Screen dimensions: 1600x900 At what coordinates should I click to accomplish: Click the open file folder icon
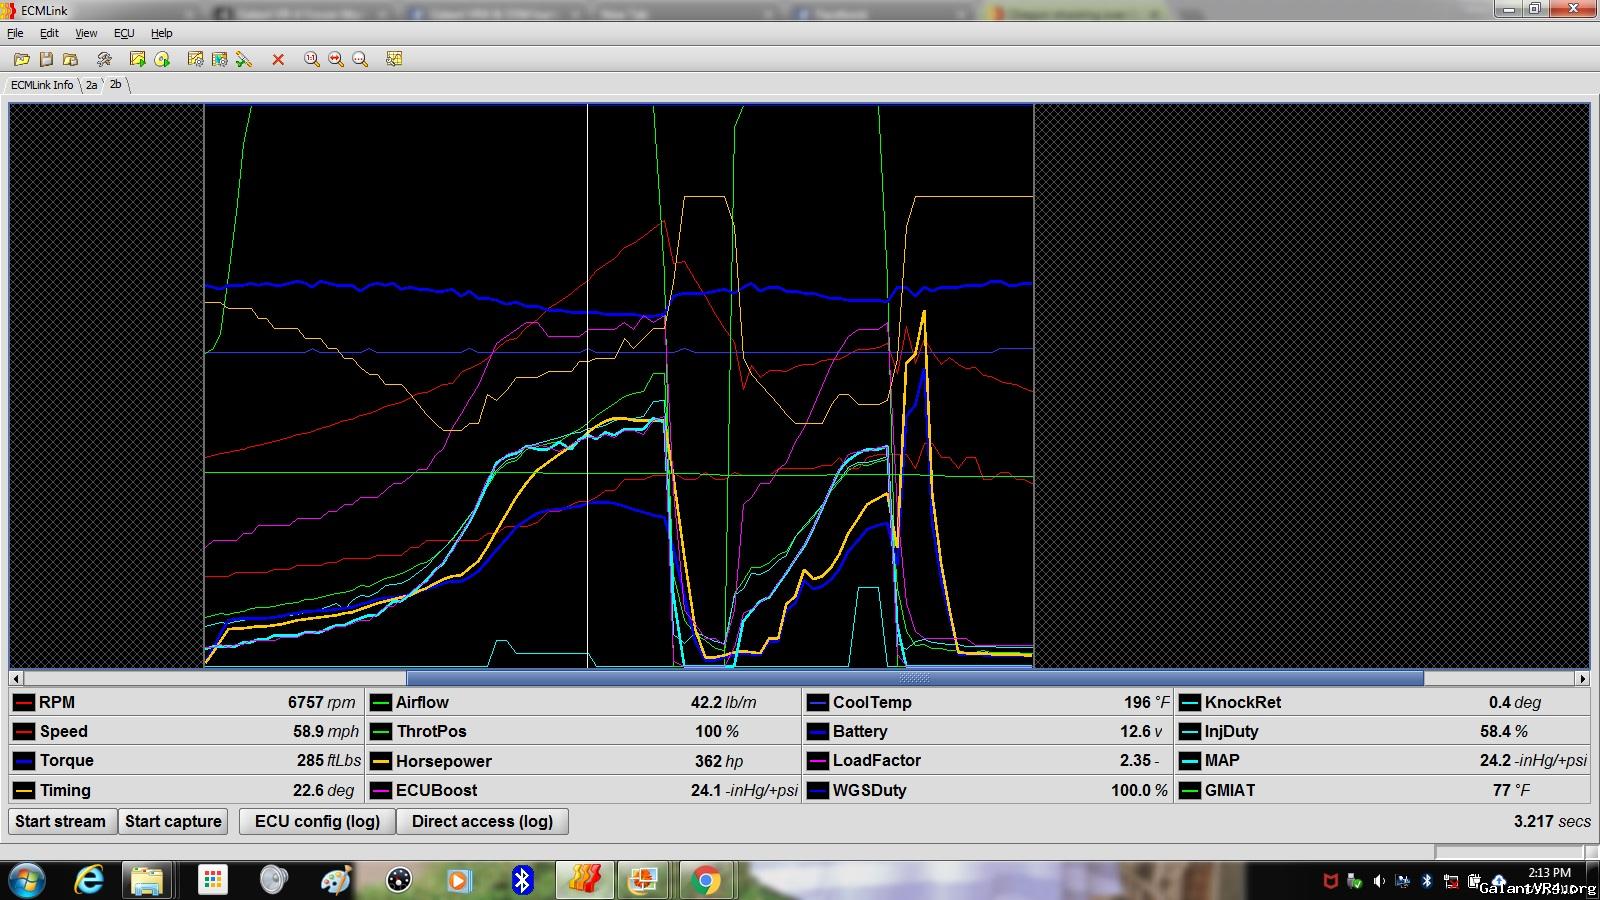click(x=21, y=59)
